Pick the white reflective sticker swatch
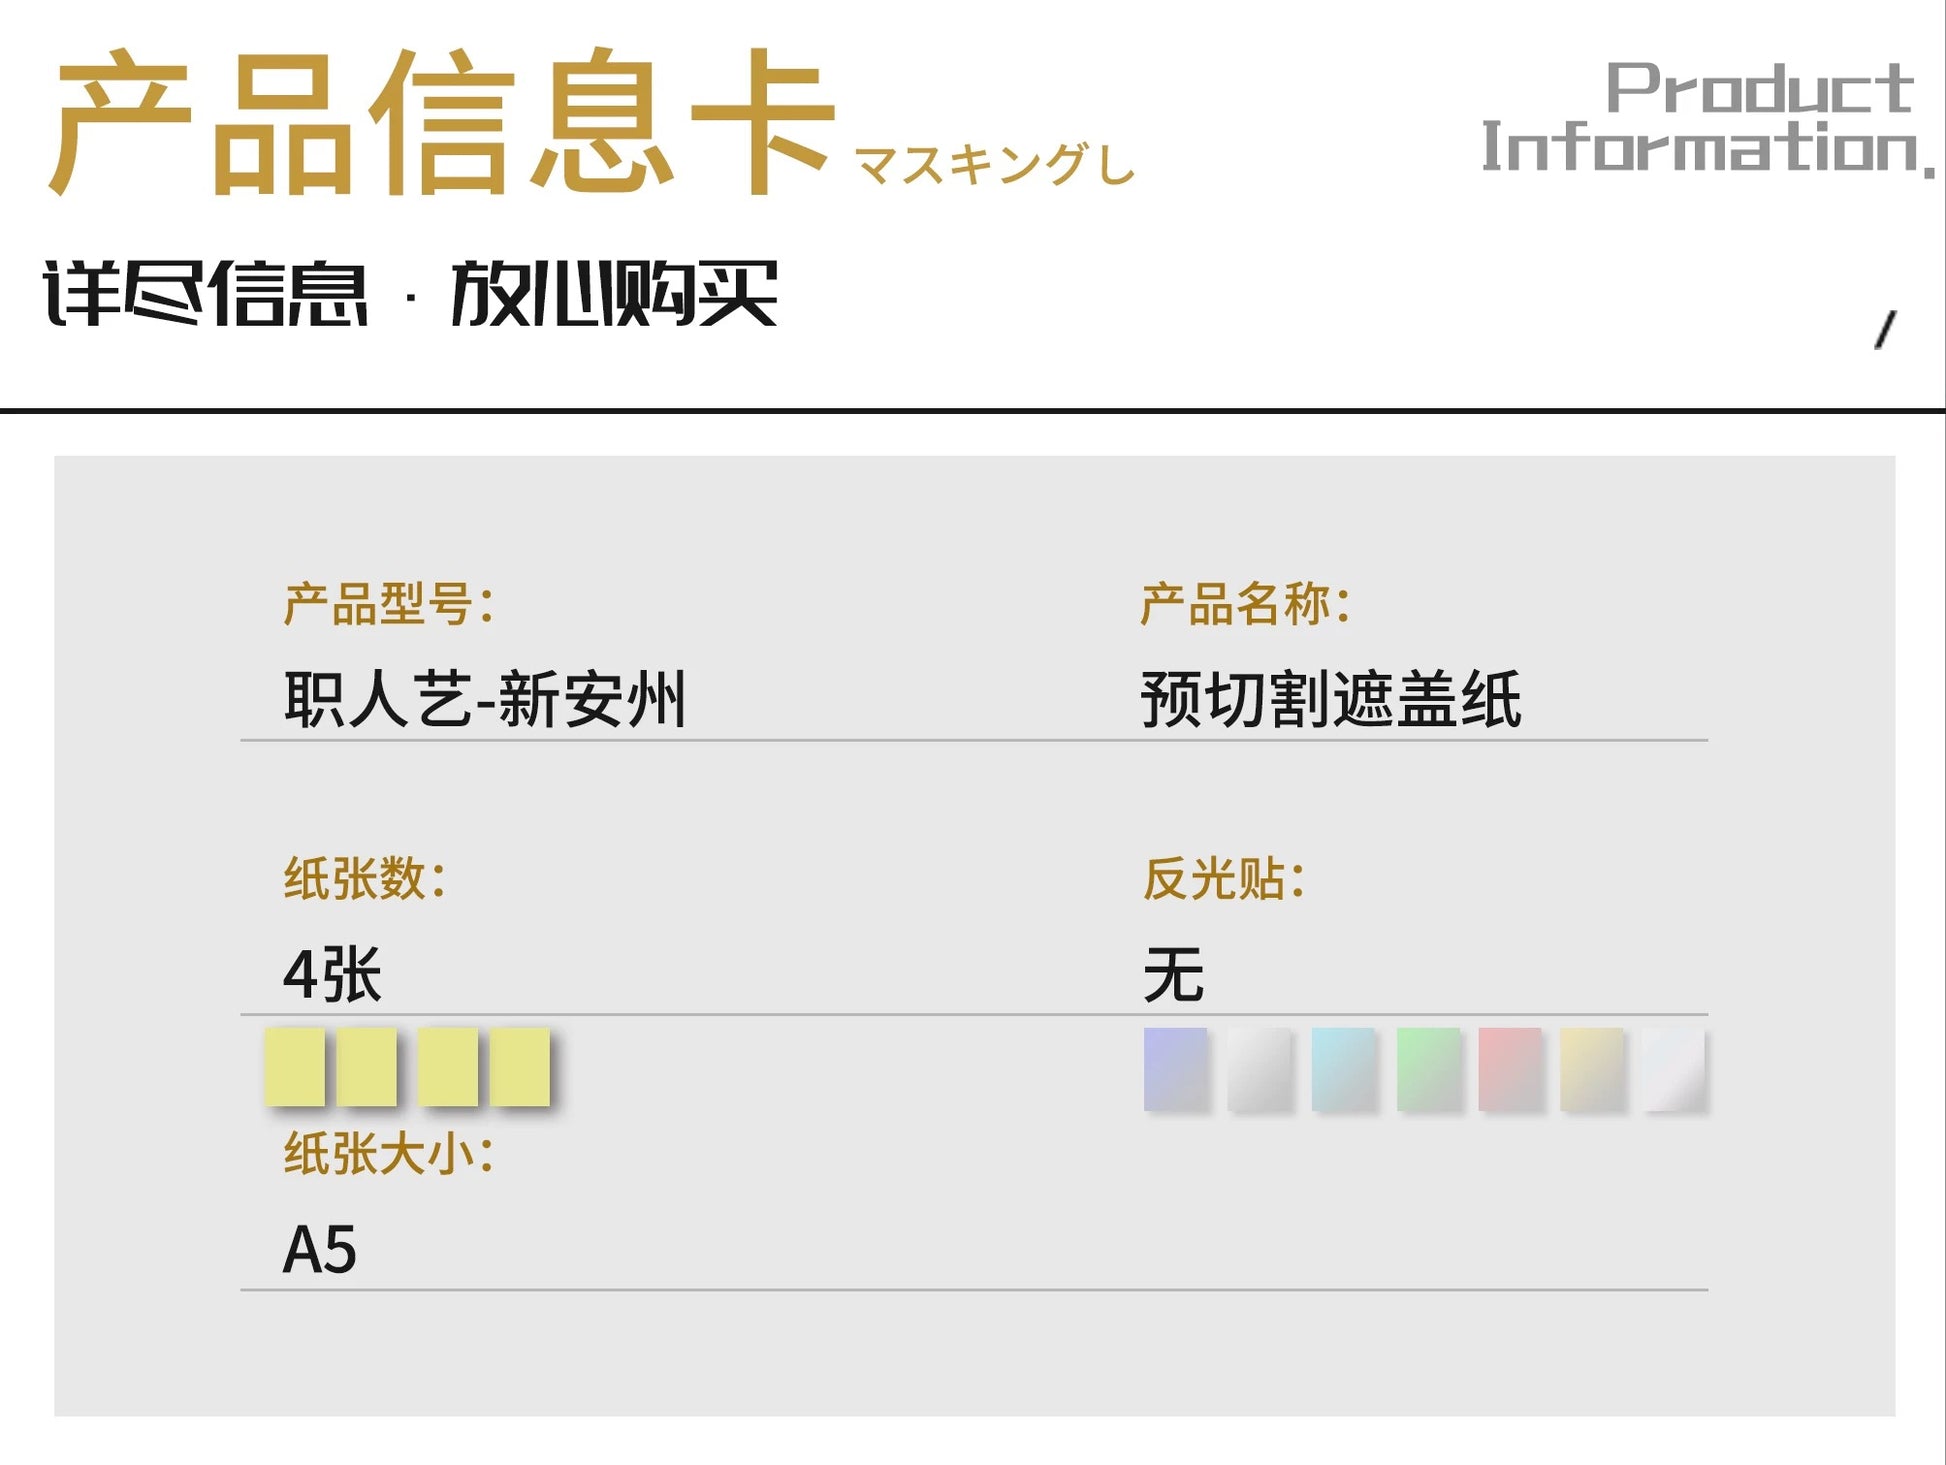 coord(1673,1068)
